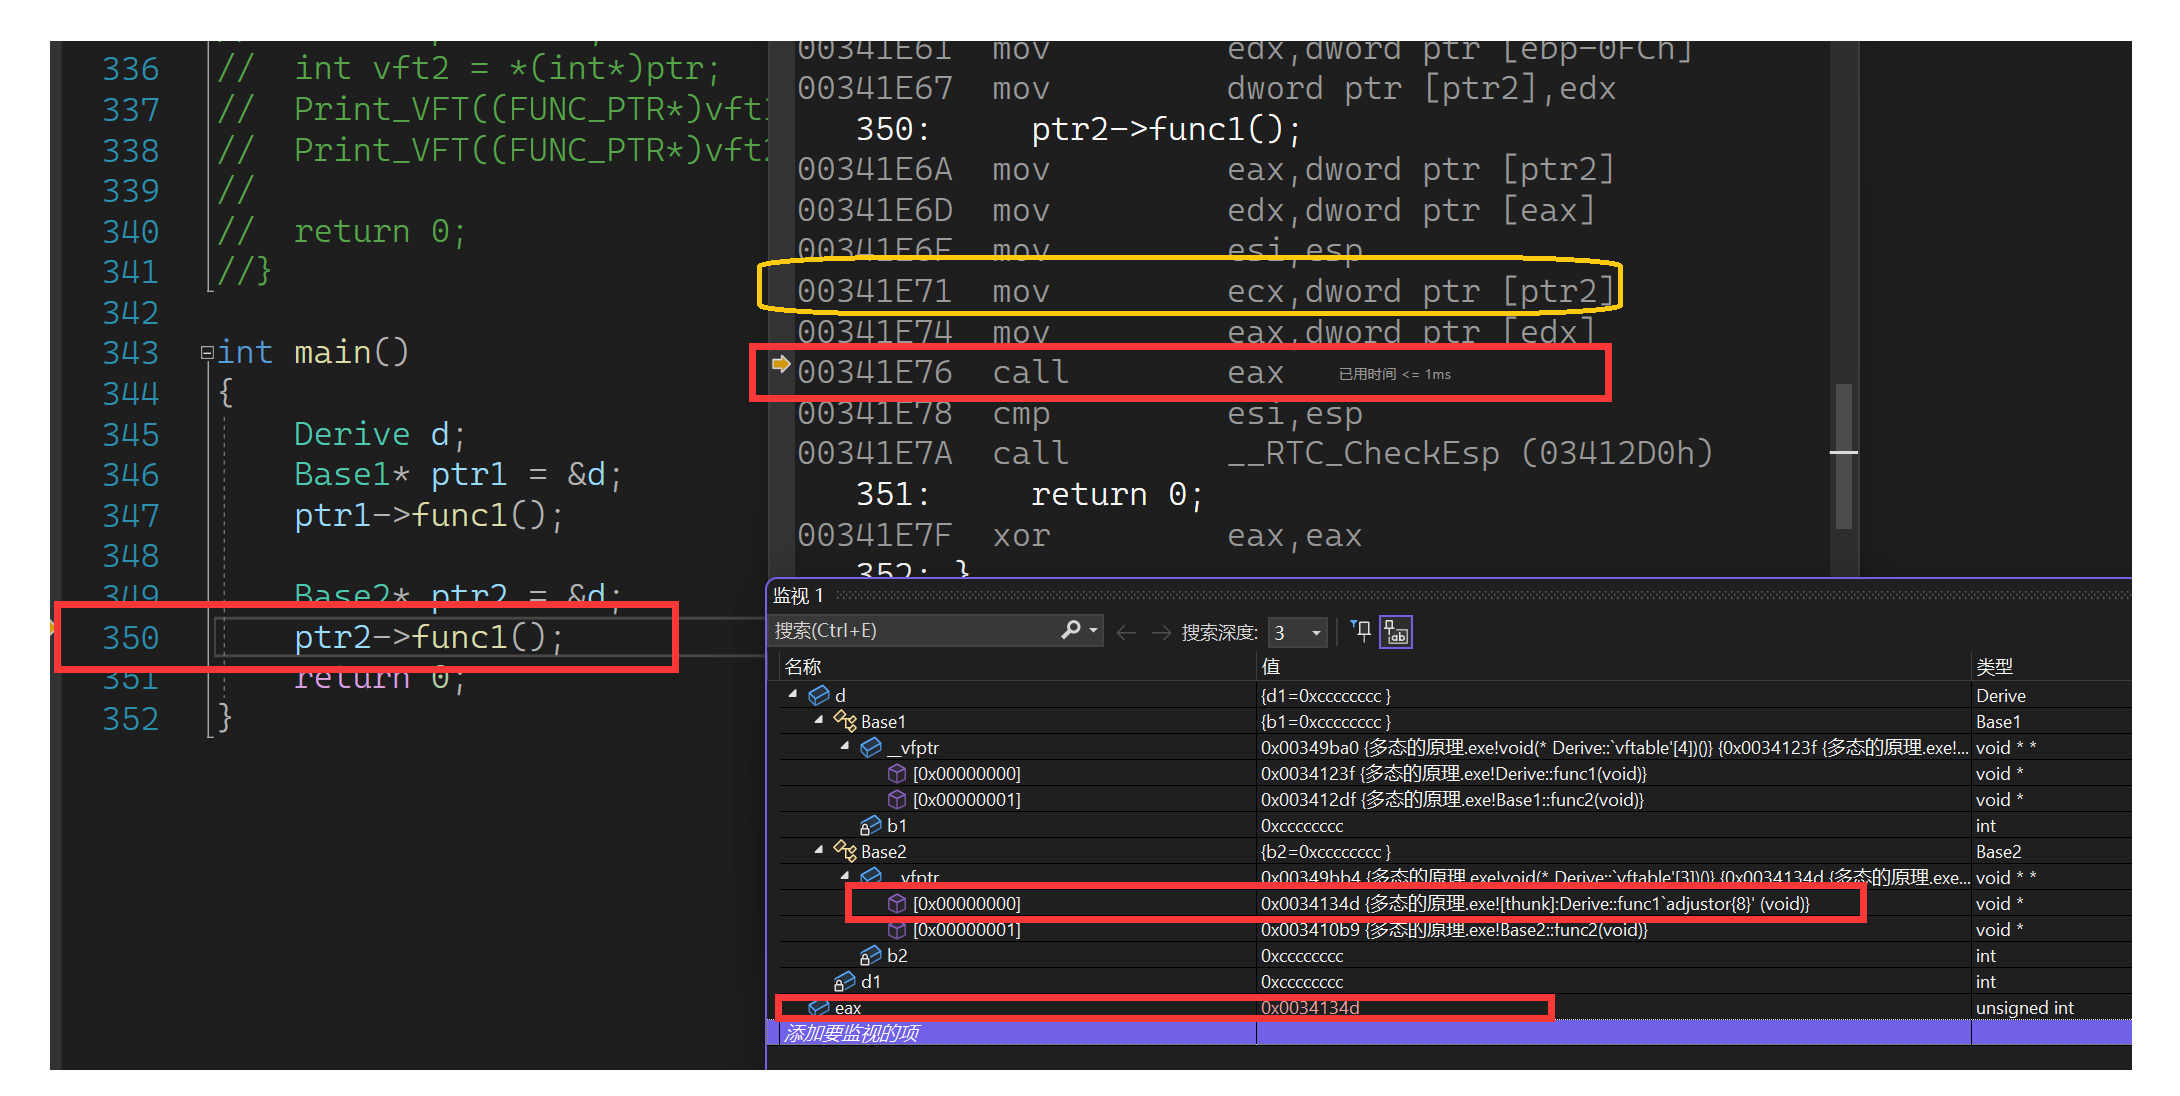
Task: Click the Base1 class hierarchy icon
Action: (845, 721)
